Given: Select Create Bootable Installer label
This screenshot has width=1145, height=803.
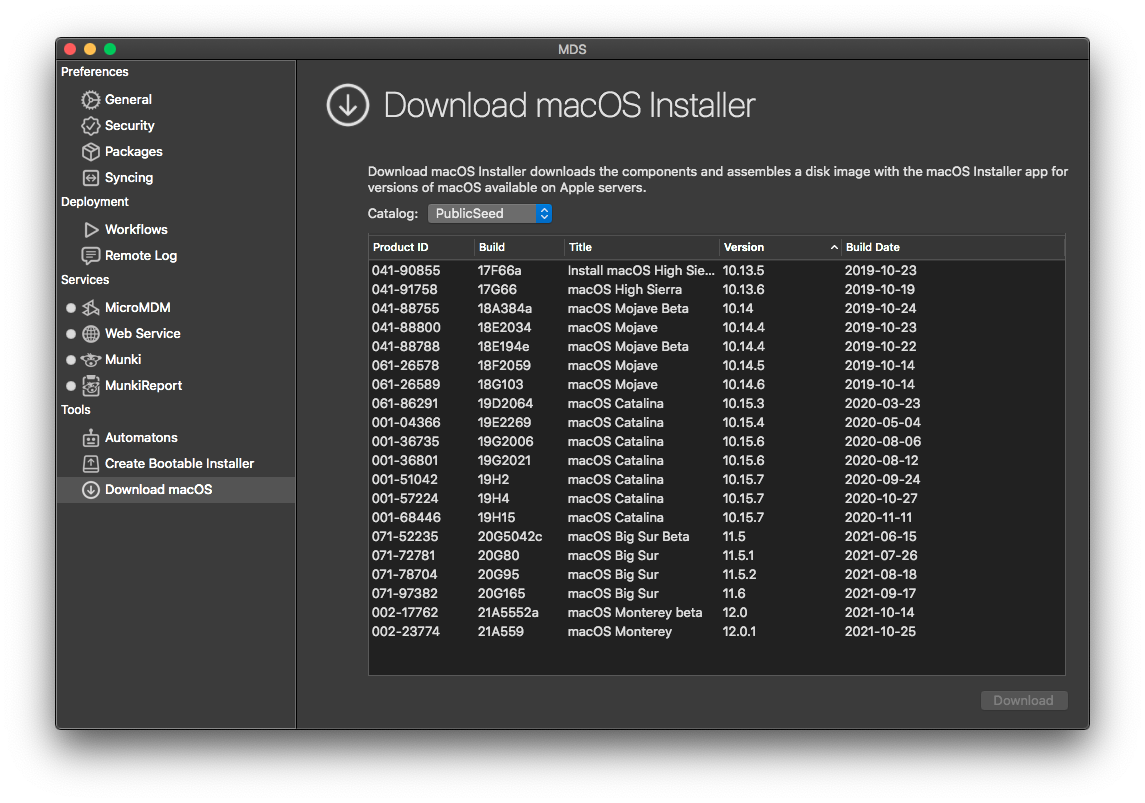Looking at the screenshot, I should point(179,464).
